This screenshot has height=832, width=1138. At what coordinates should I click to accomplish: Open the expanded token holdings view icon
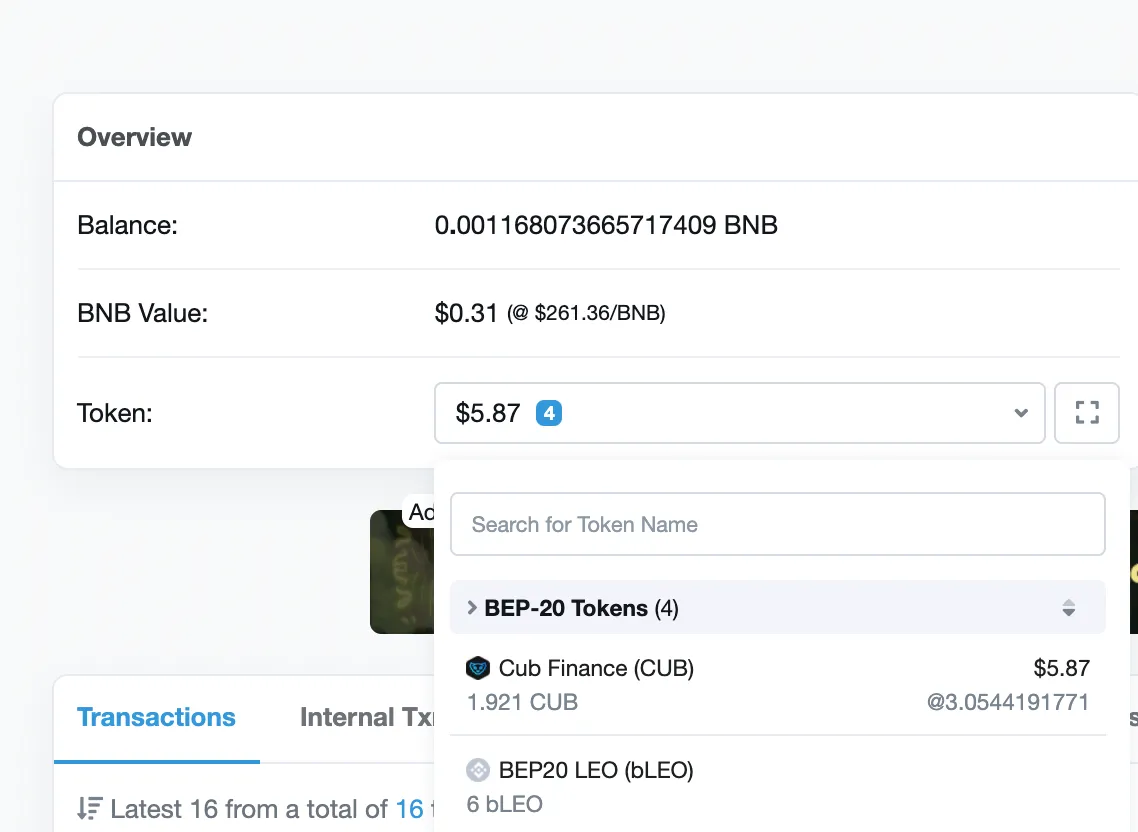(x=1086, y=412)
